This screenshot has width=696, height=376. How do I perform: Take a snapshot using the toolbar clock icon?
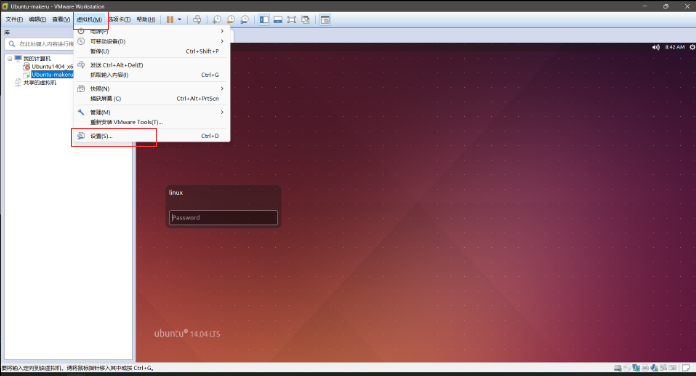point(217,20)
